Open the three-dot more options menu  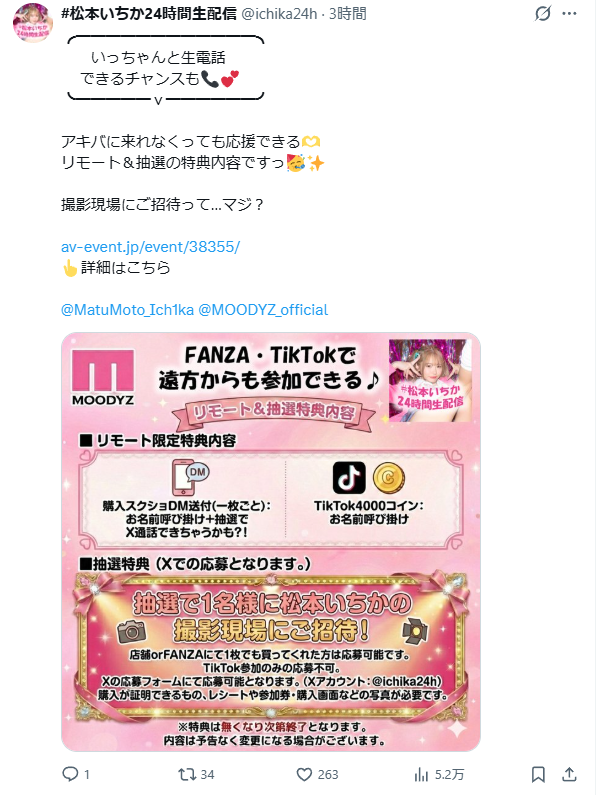tap(569, 14)
